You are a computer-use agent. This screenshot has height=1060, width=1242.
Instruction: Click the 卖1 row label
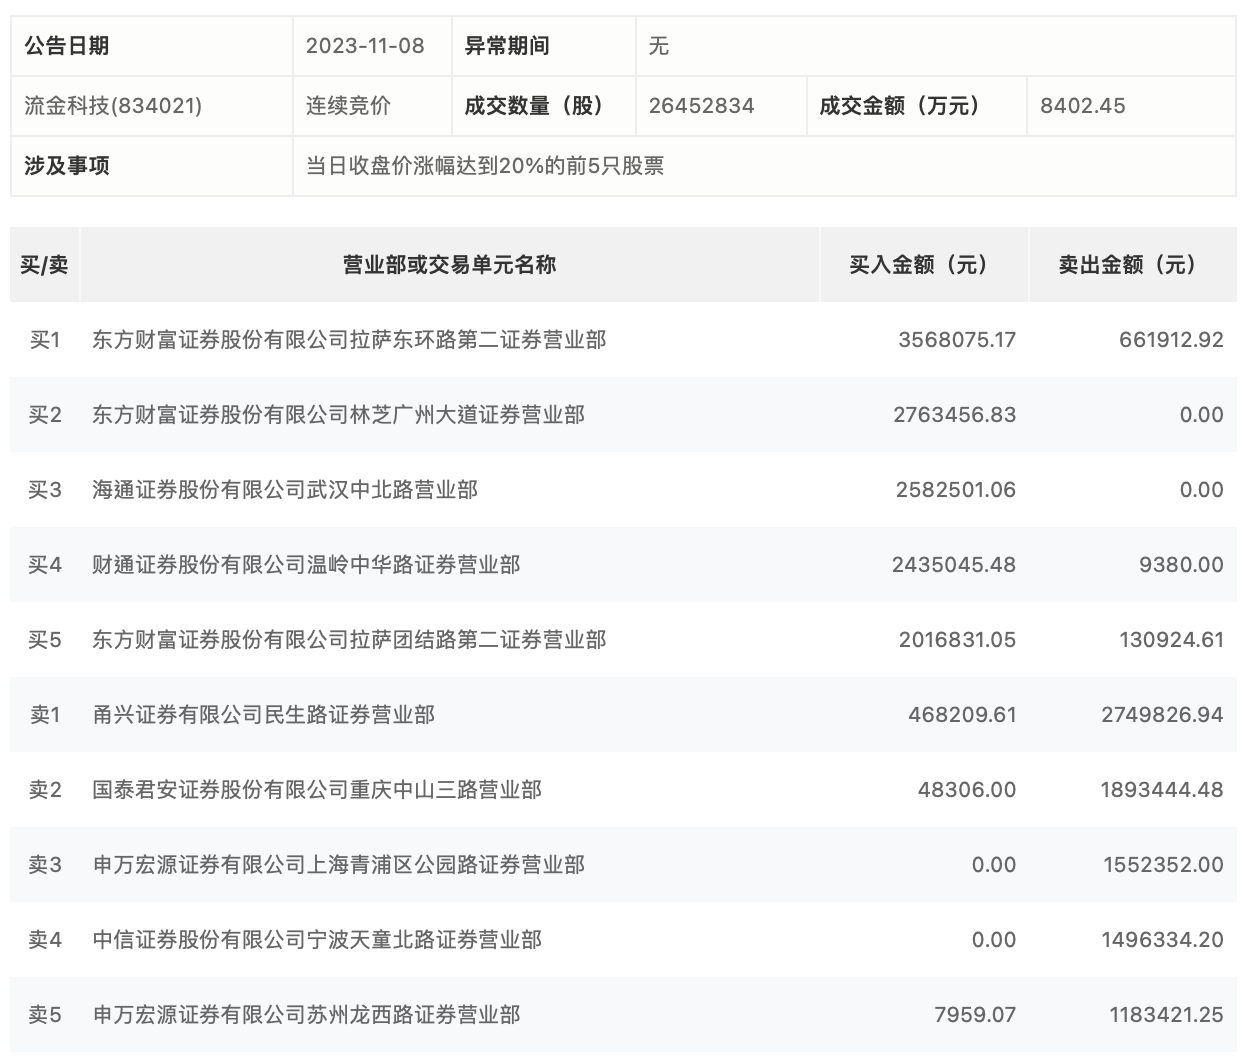click(45, 715)
